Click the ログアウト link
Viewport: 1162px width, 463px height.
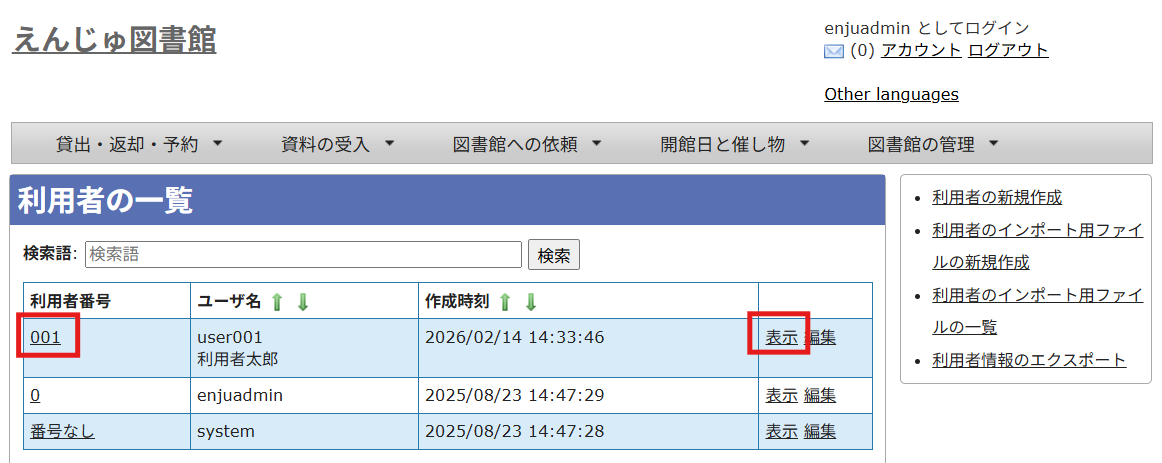pos(1008,50)
